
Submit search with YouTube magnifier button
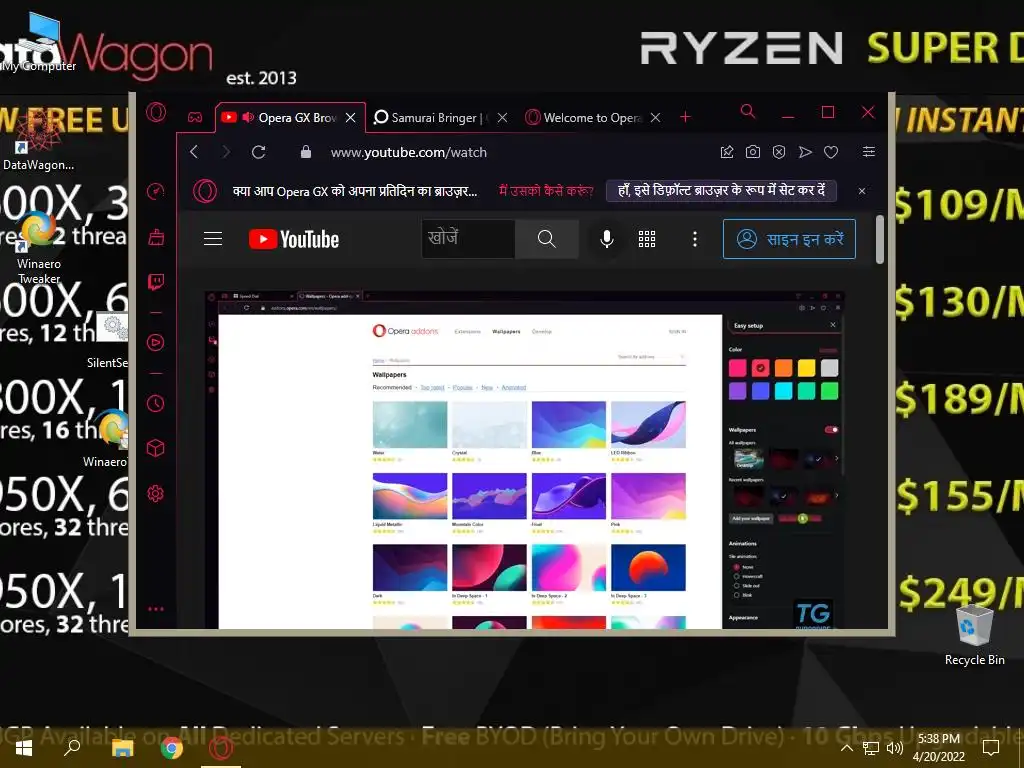coord(547,239)
